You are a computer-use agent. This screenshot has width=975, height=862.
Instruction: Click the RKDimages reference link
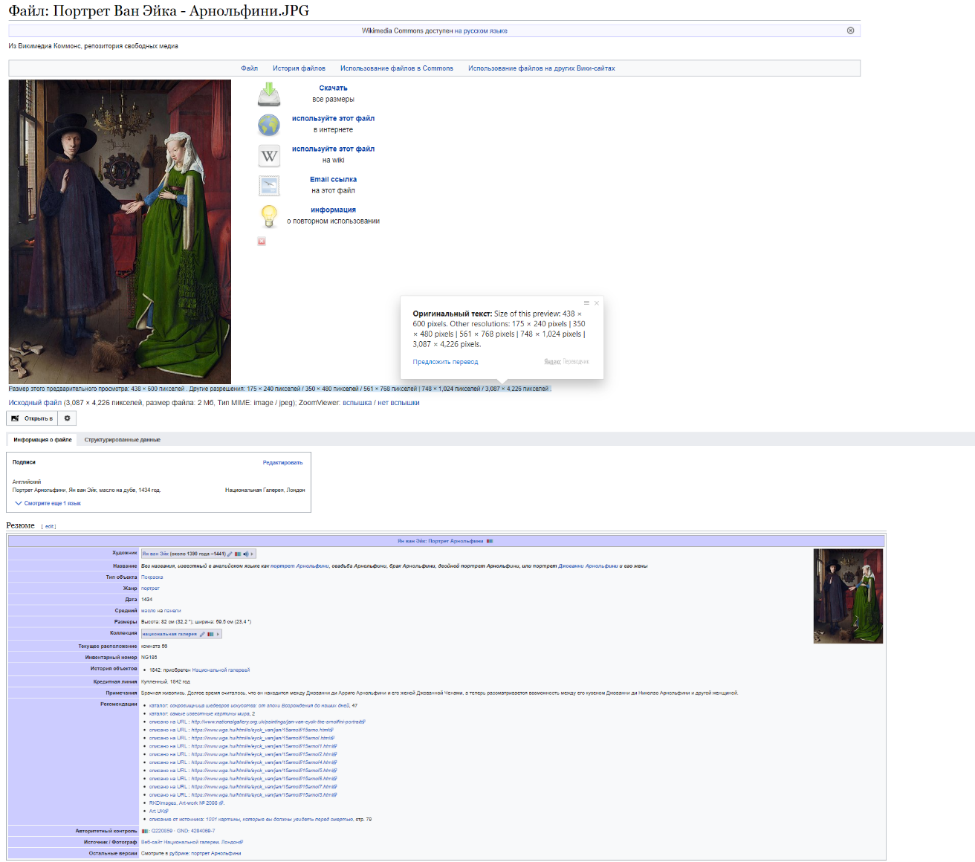tap(187, 803)
